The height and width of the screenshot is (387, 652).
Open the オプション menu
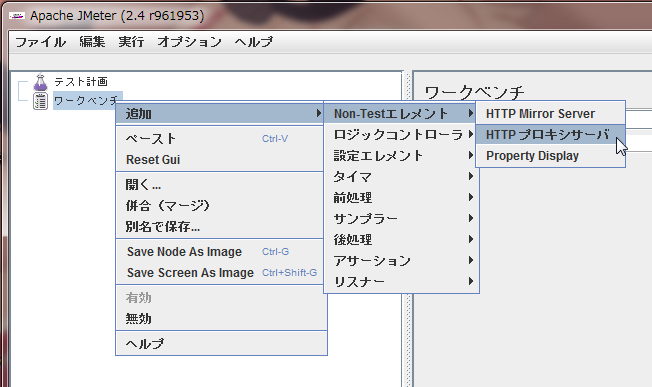(189, 42)
